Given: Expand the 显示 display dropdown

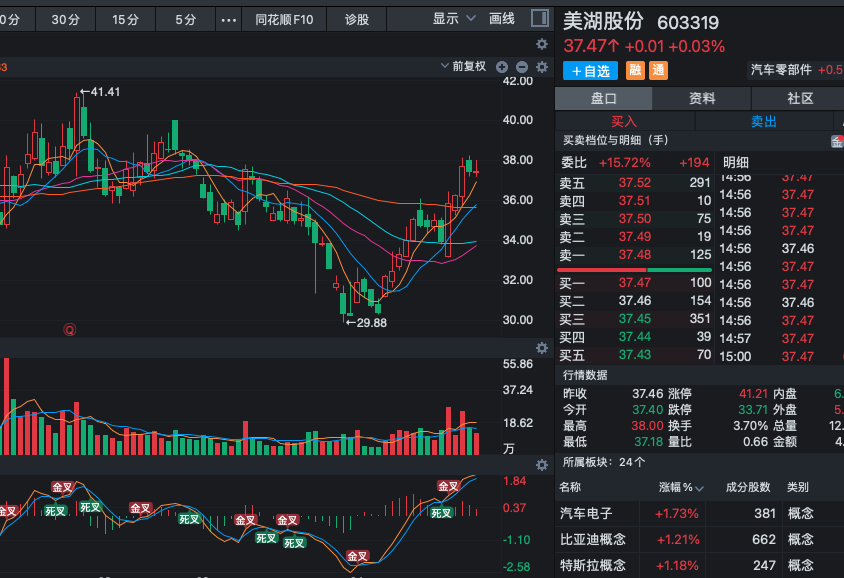Looking at the screenshot, I should coord(454,19).
